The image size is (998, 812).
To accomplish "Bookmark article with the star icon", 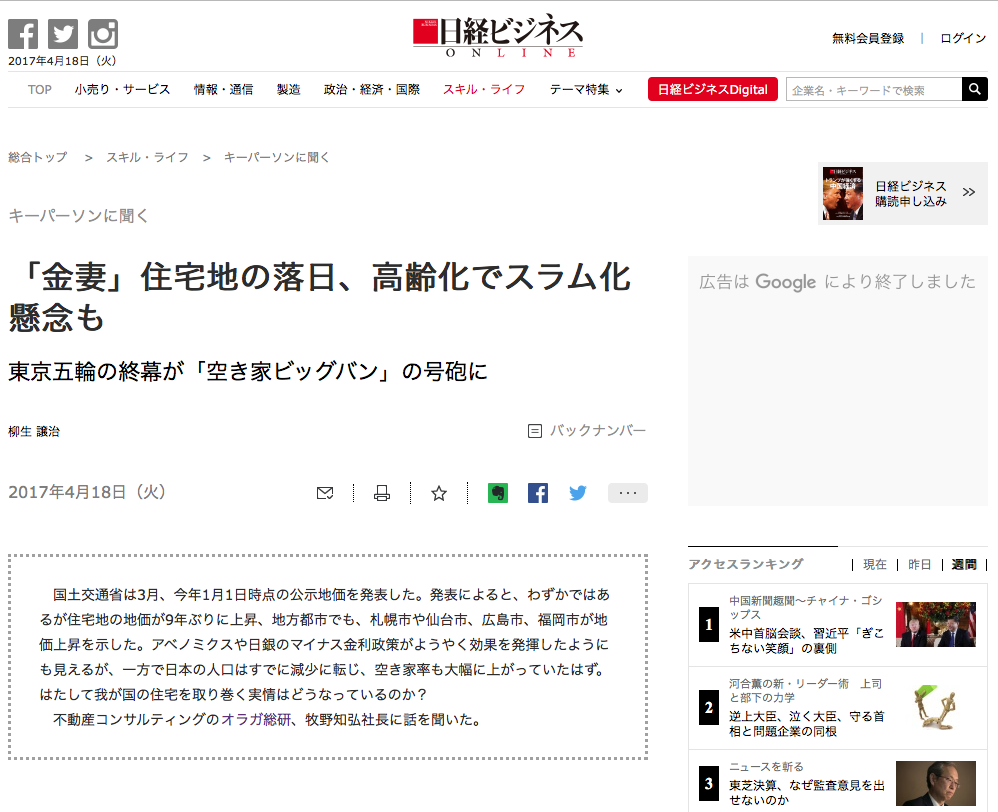I will [438, 493].
